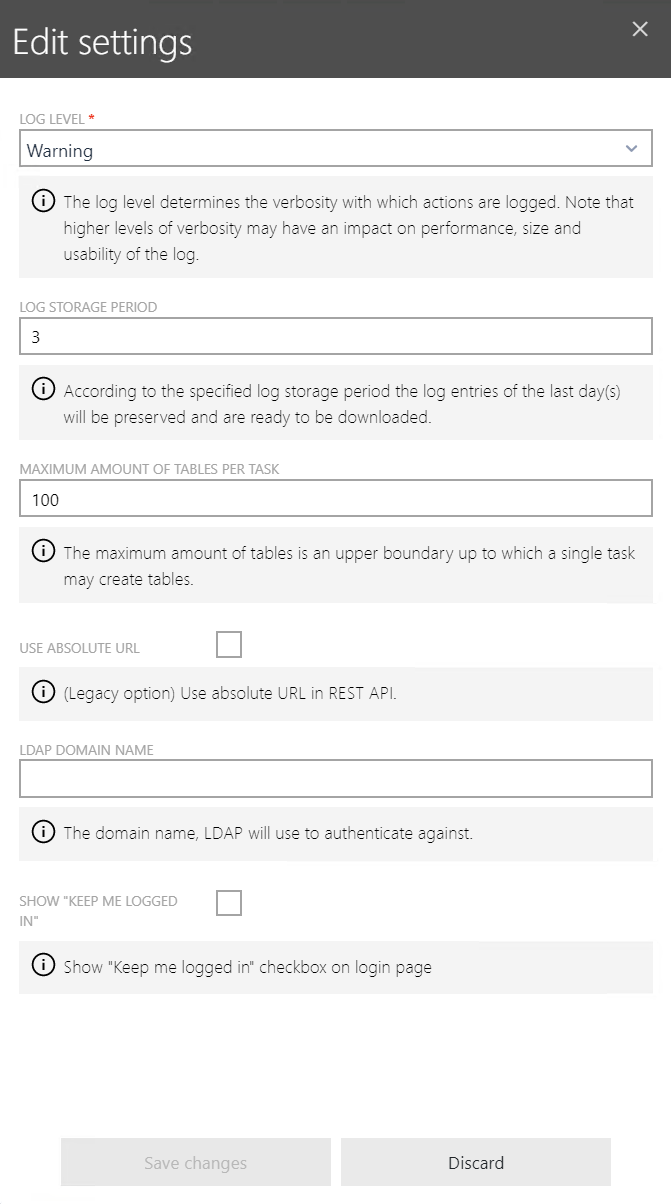This screenshot has height=1204, width=671.
Task: Click the chevron on the Warning selector
Action: coord(631,147)
